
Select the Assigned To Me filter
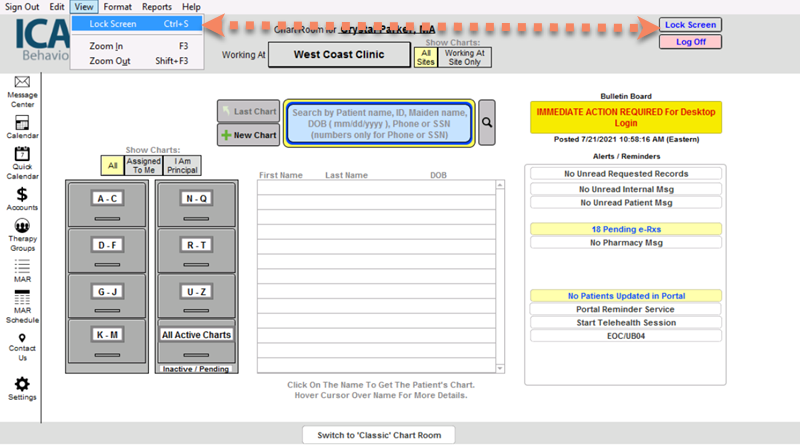[x=144, y=165]
